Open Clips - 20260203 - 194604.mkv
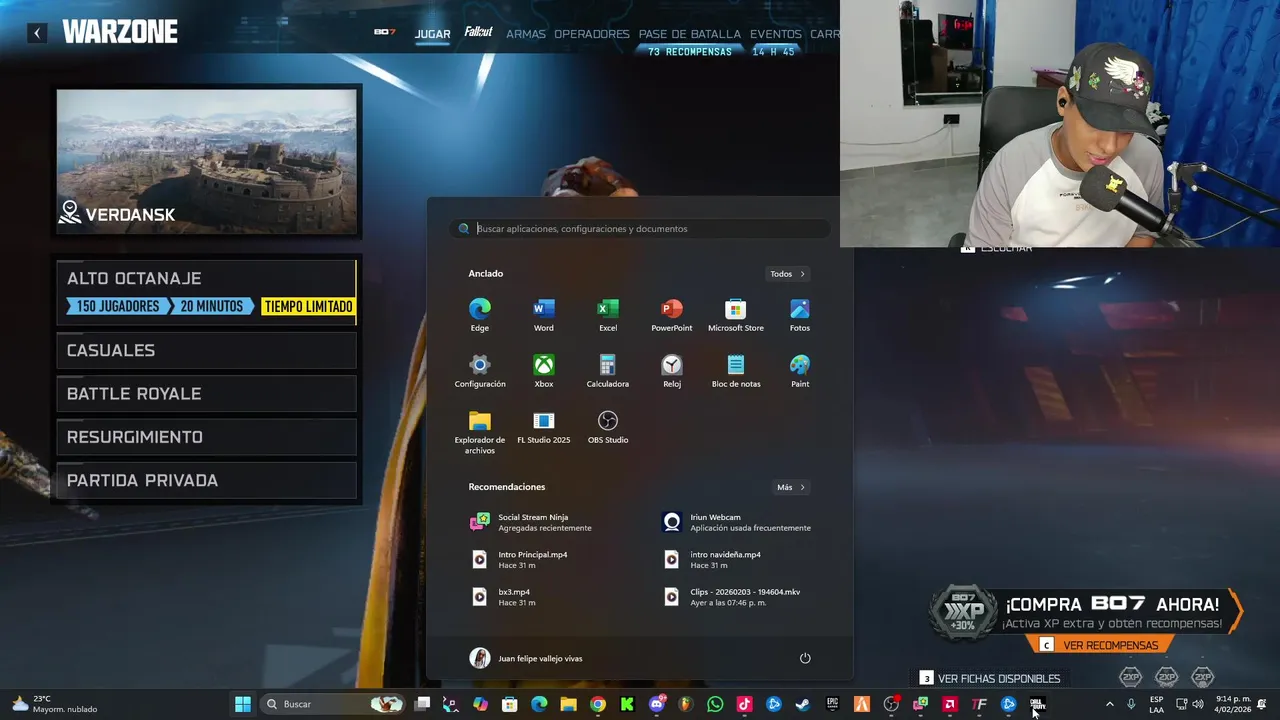The image size is (1280, 720). 733,596
